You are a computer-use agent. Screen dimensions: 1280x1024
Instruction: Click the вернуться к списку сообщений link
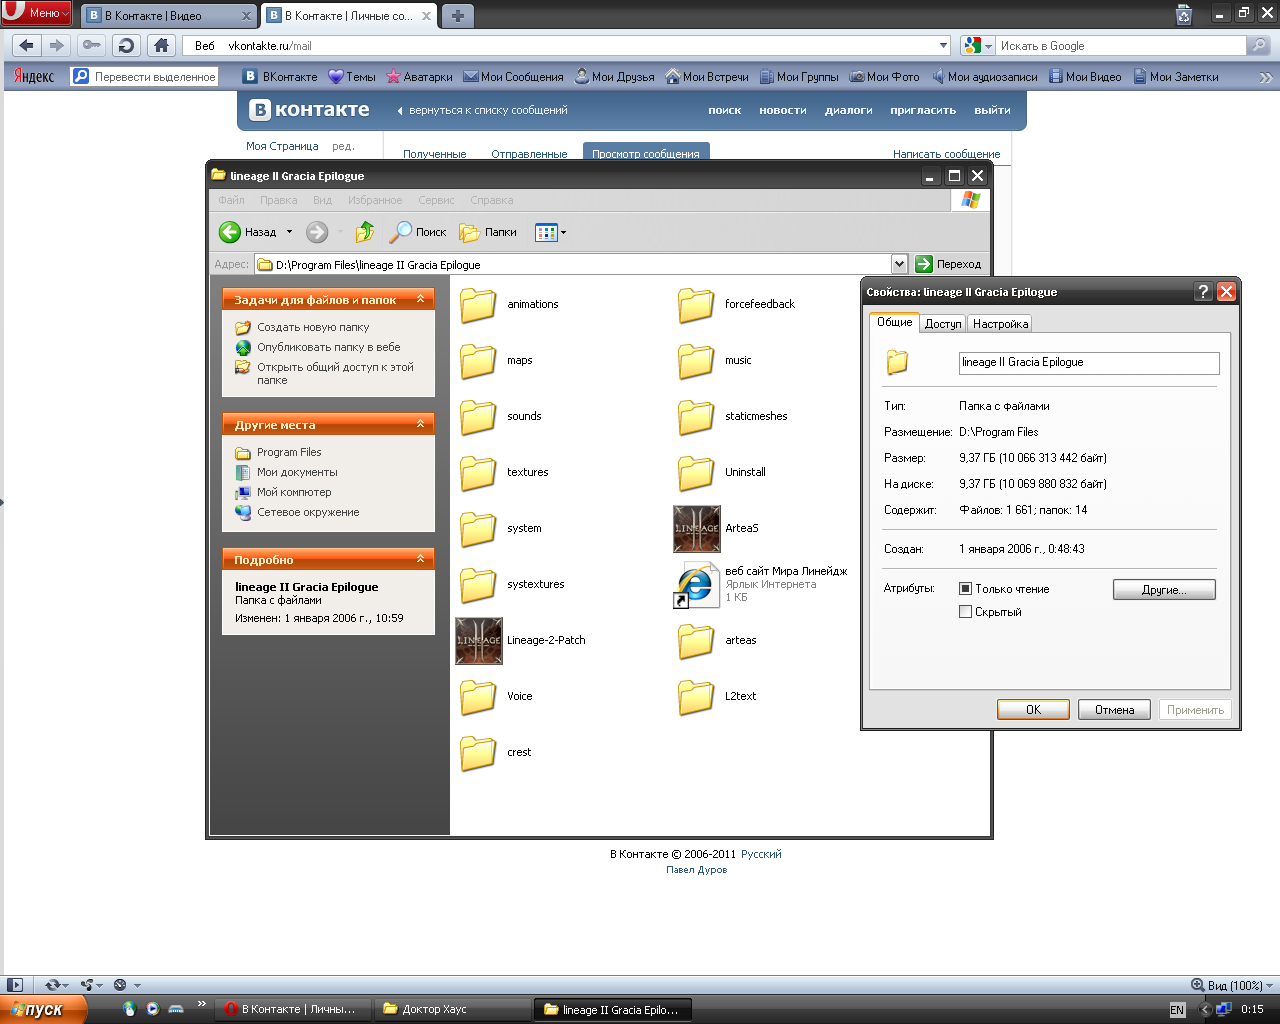tap(488, 110)
